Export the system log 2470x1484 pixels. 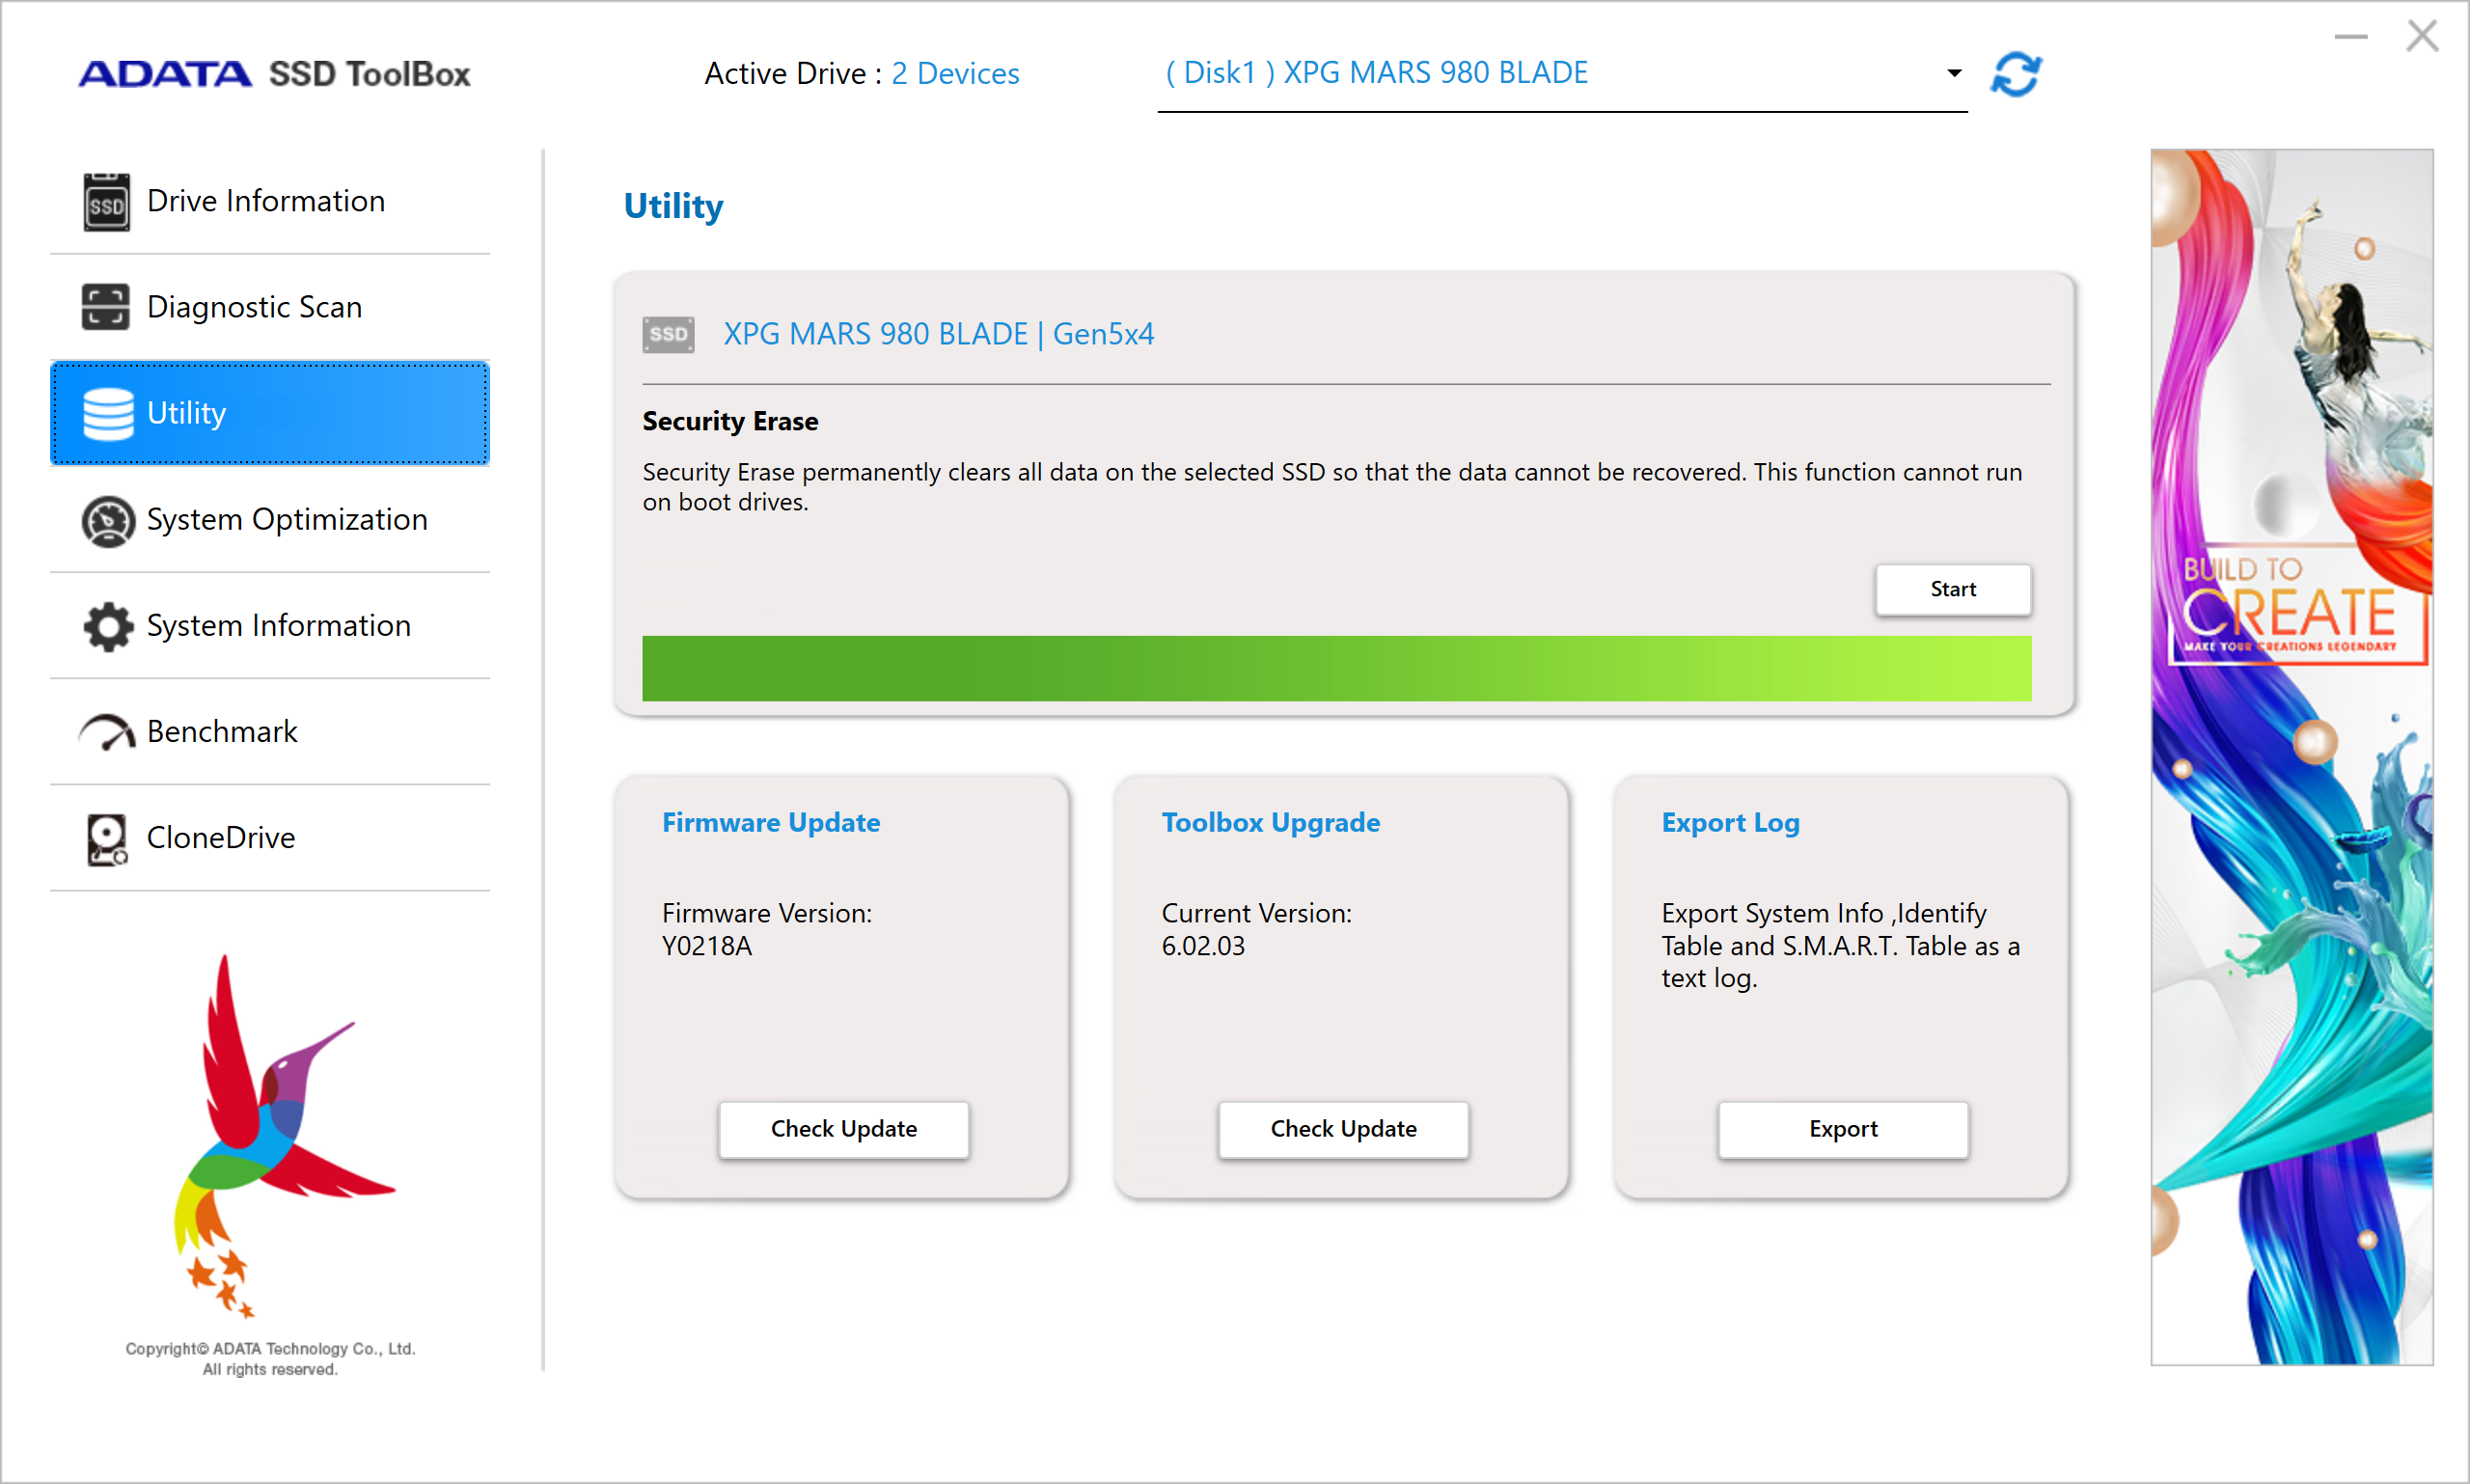point(1842,1128)
